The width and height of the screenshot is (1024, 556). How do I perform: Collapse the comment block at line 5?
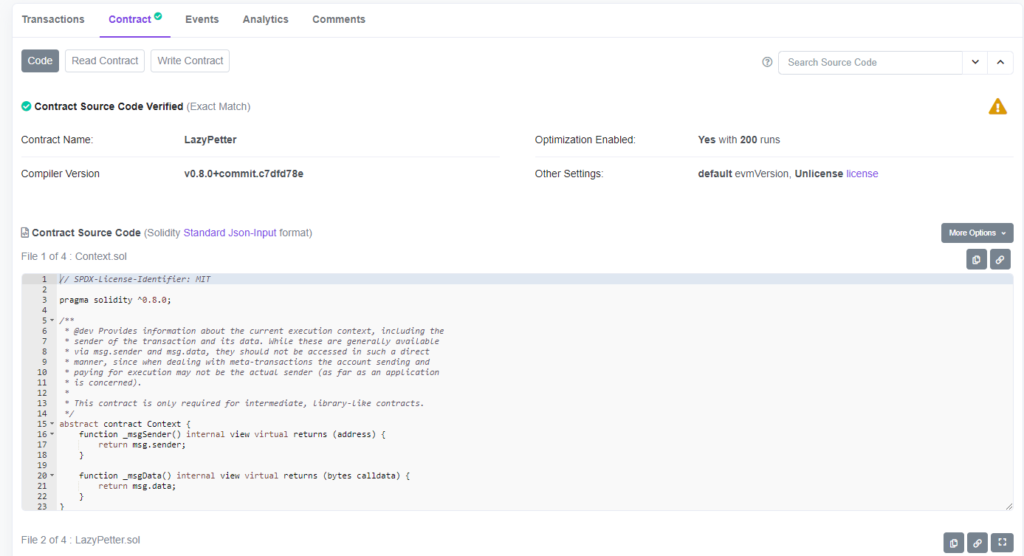coord(52,320)
